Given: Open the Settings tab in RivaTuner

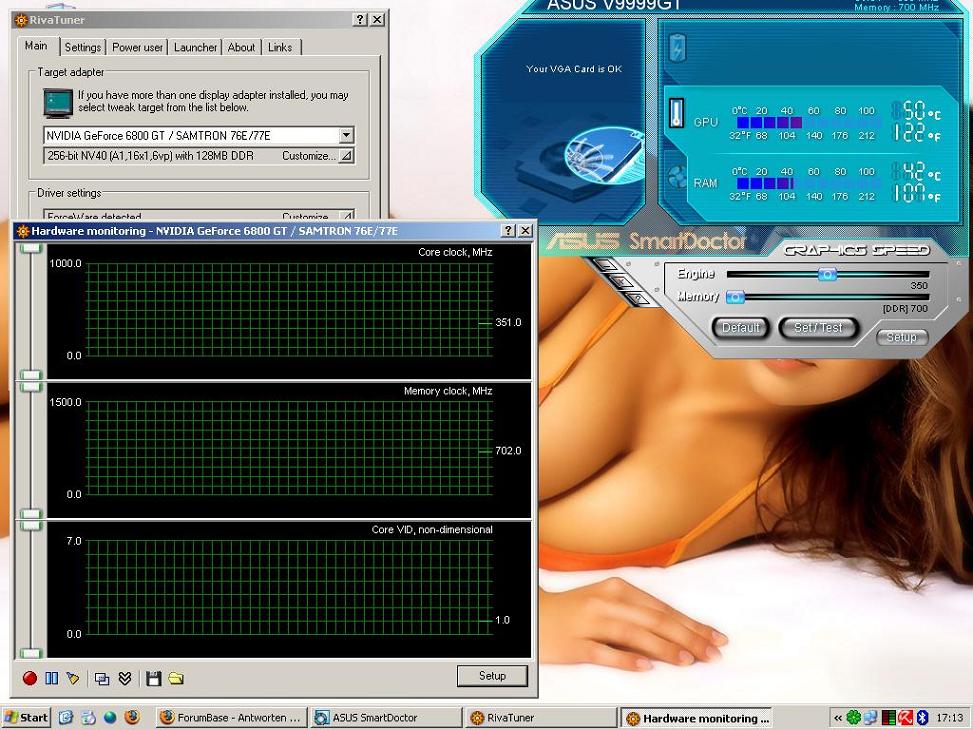Looking at the screenshot, I should click(83, 47).
